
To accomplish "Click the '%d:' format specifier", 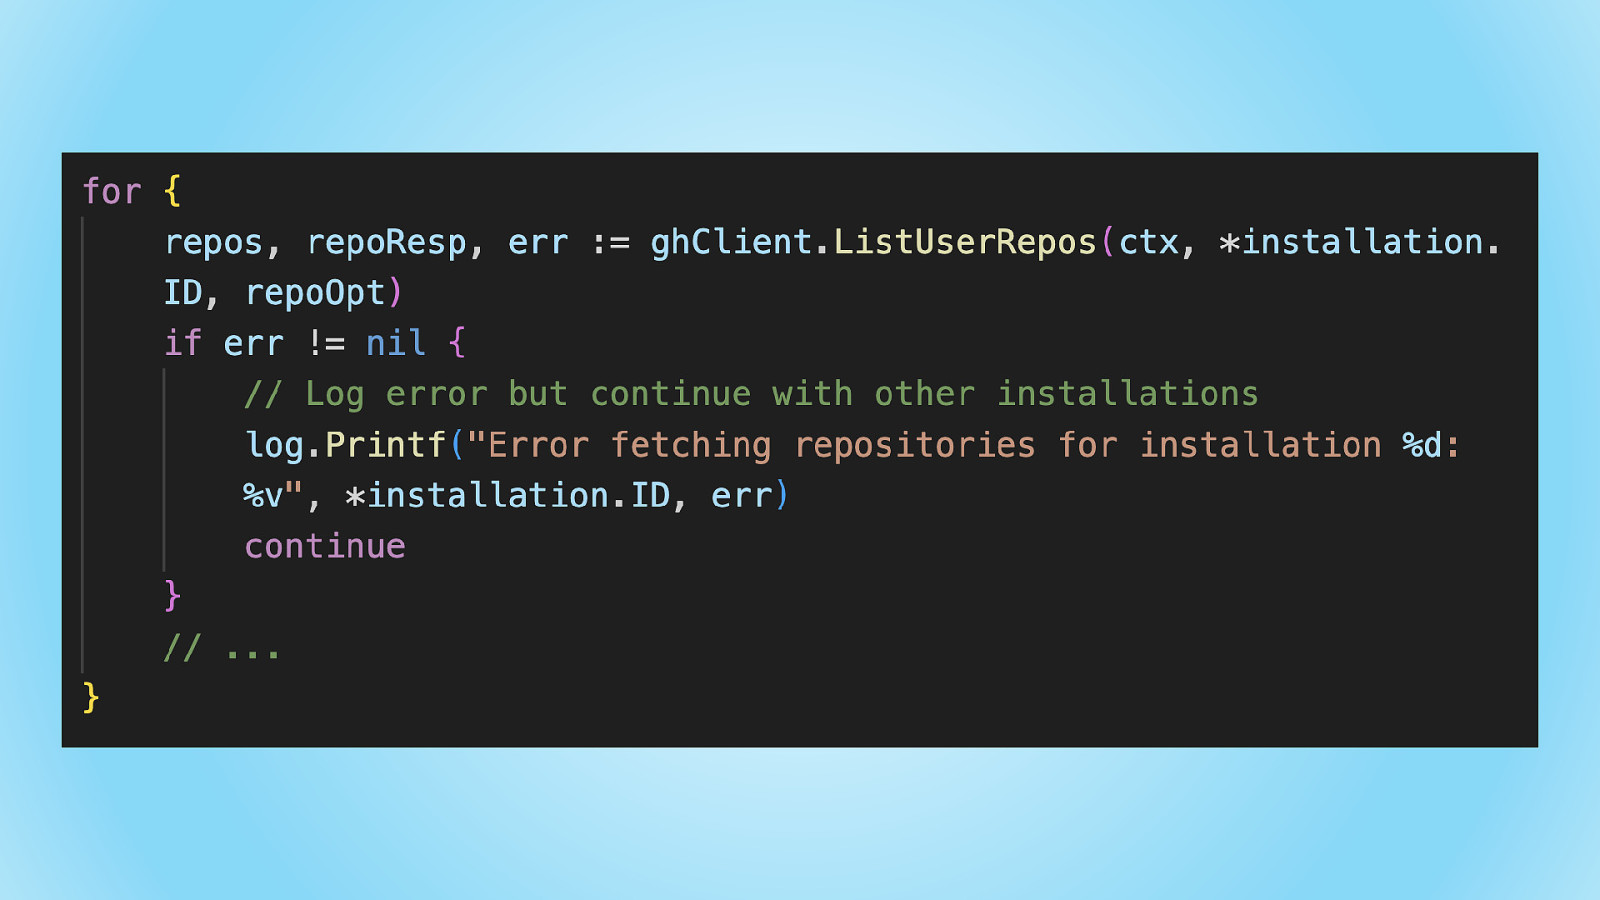I will (x=1431, y=445).
